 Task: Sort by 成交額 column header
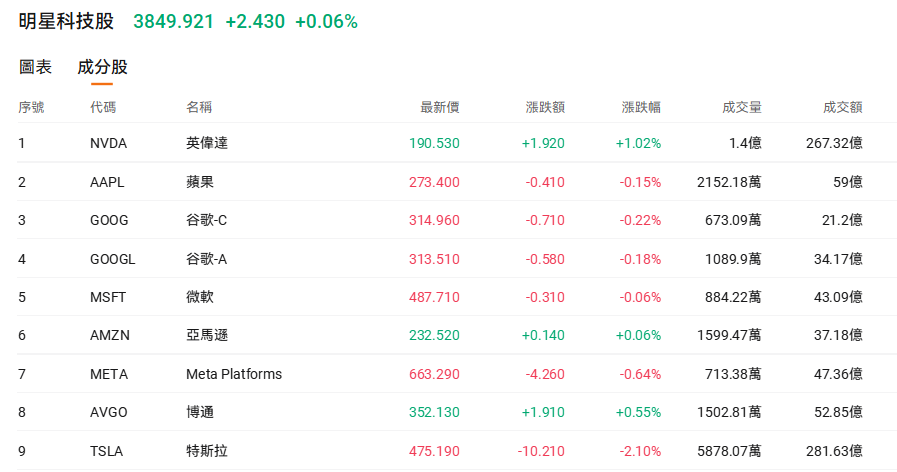pyautogui.click(x=842, y=108)
